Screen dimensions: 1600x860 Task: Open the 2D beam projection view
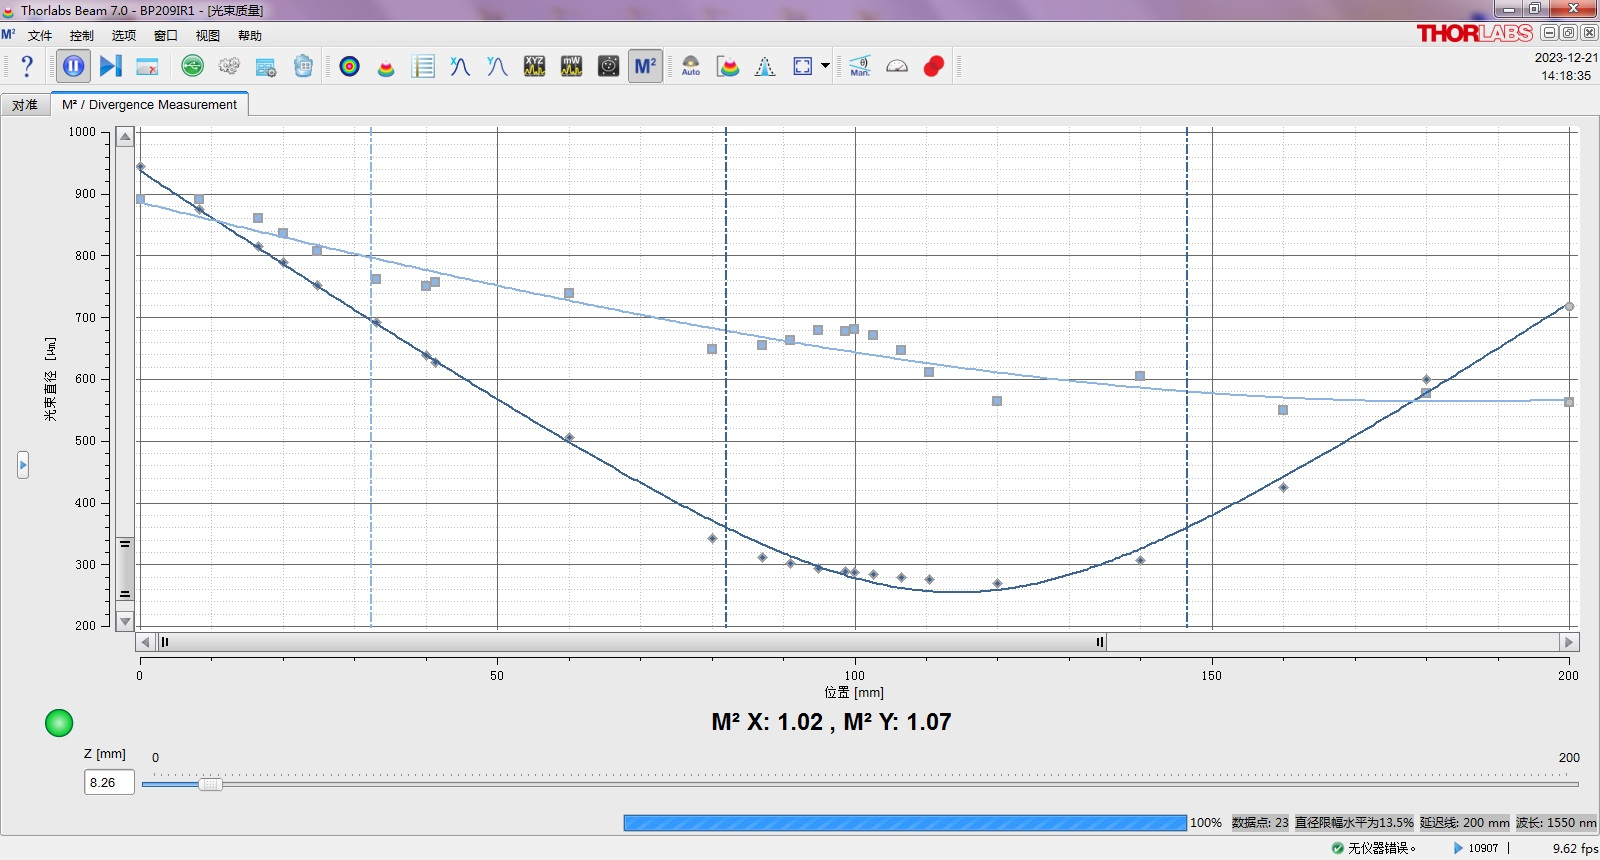tap(349, 66)
